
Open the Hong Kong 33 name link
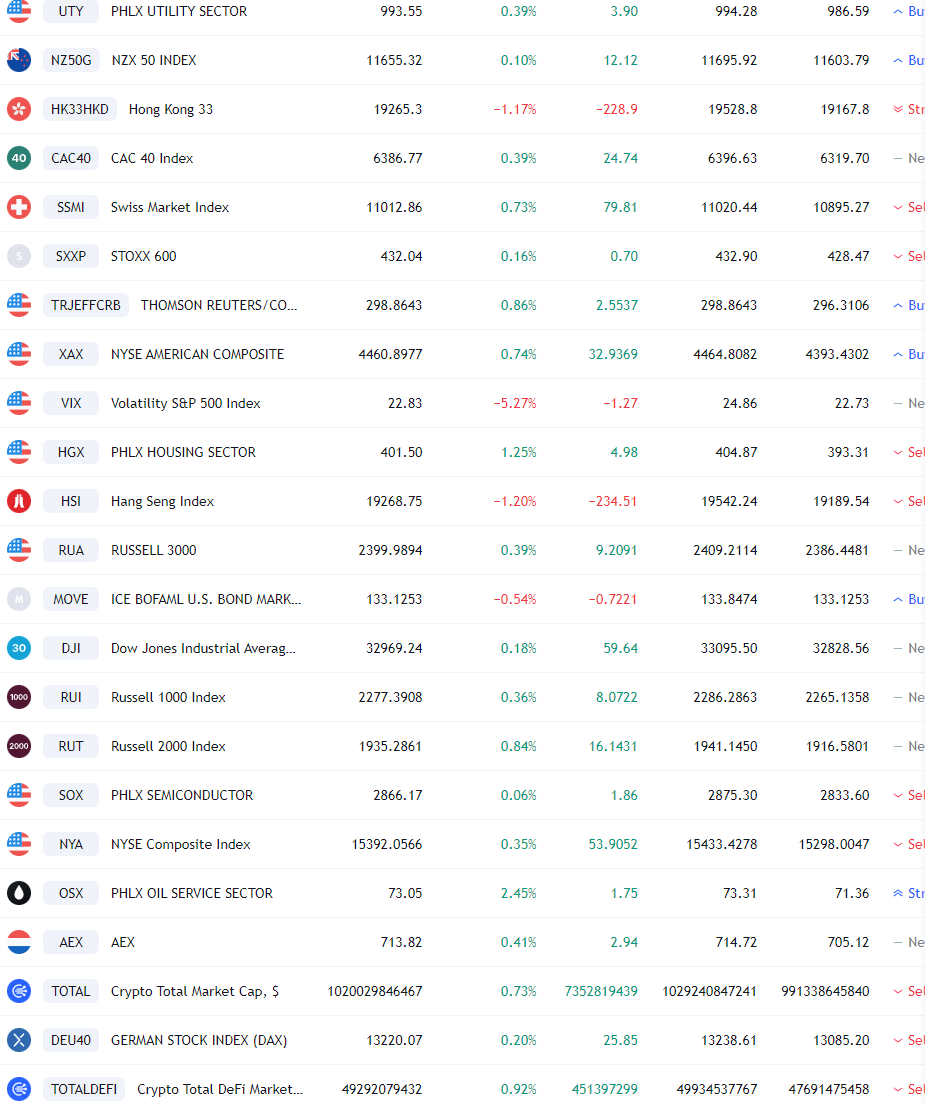tap(170, 109)
